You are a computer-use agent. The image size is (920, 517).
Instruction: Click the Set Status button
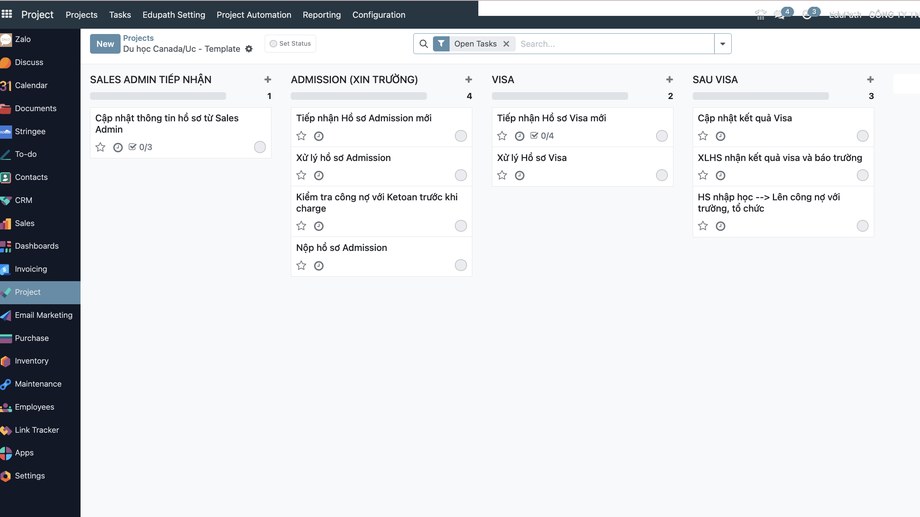[x=290, y=43]
